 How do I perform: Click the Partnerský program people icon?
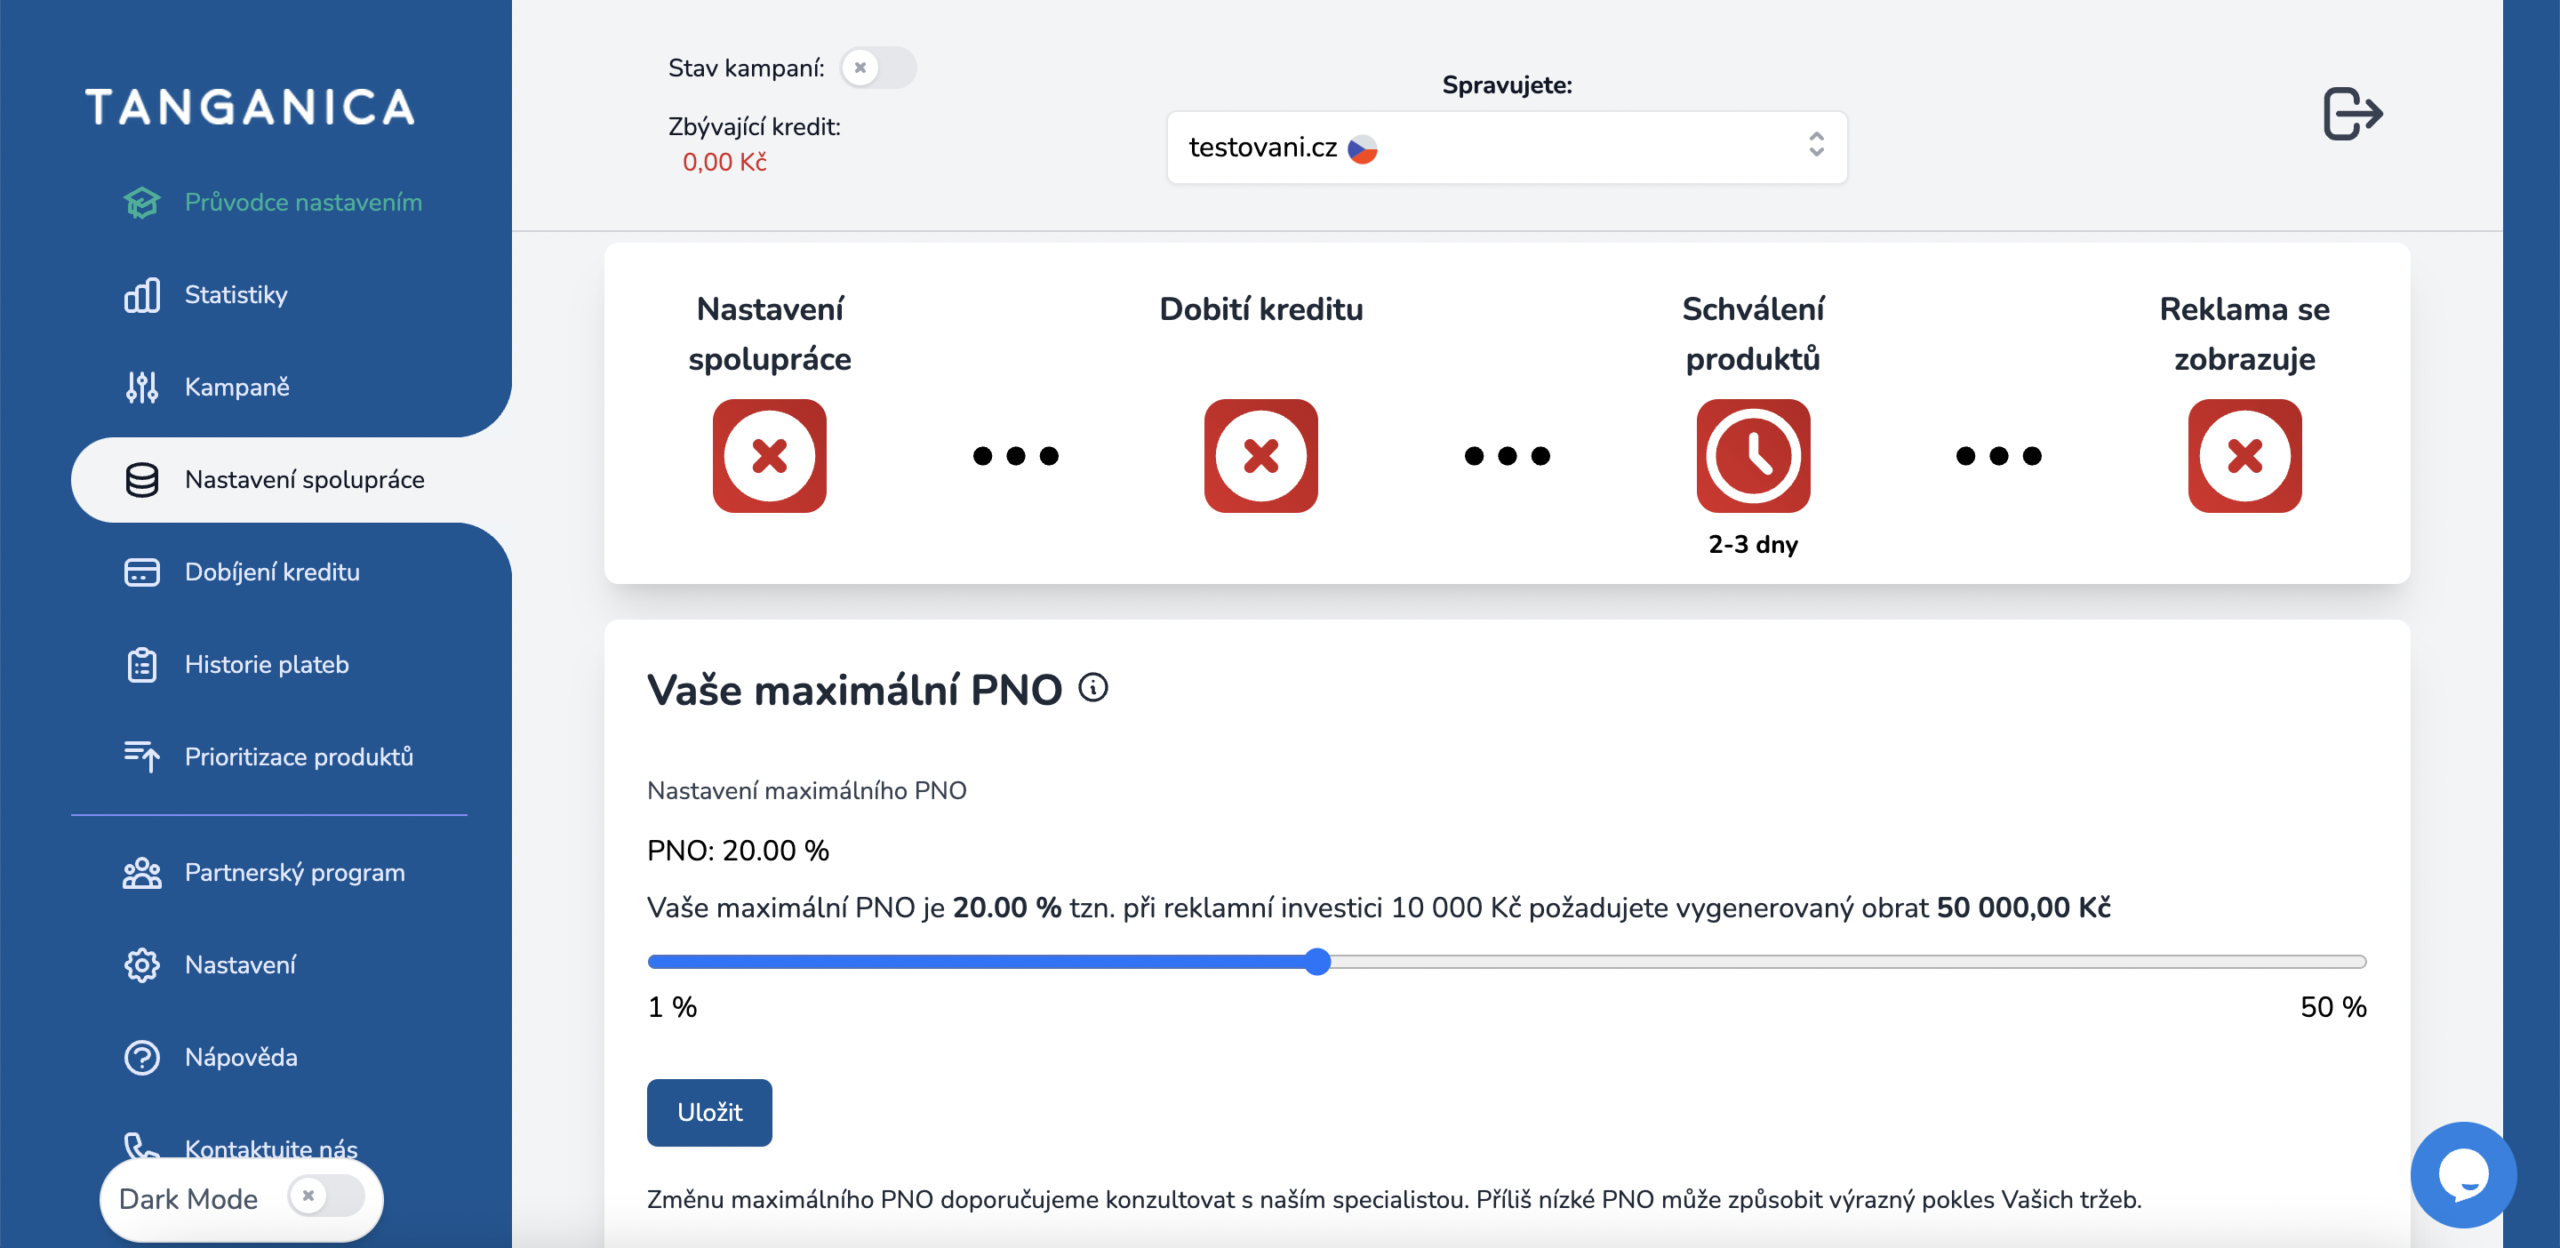(x=141, y=873)
